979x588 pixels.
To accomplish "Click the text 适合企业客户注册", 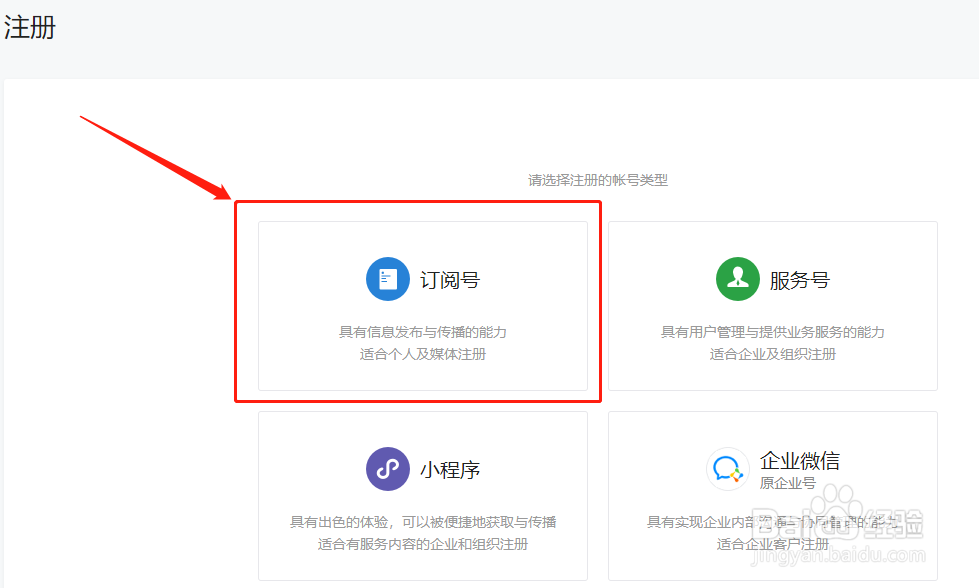I will coord(772,544).
